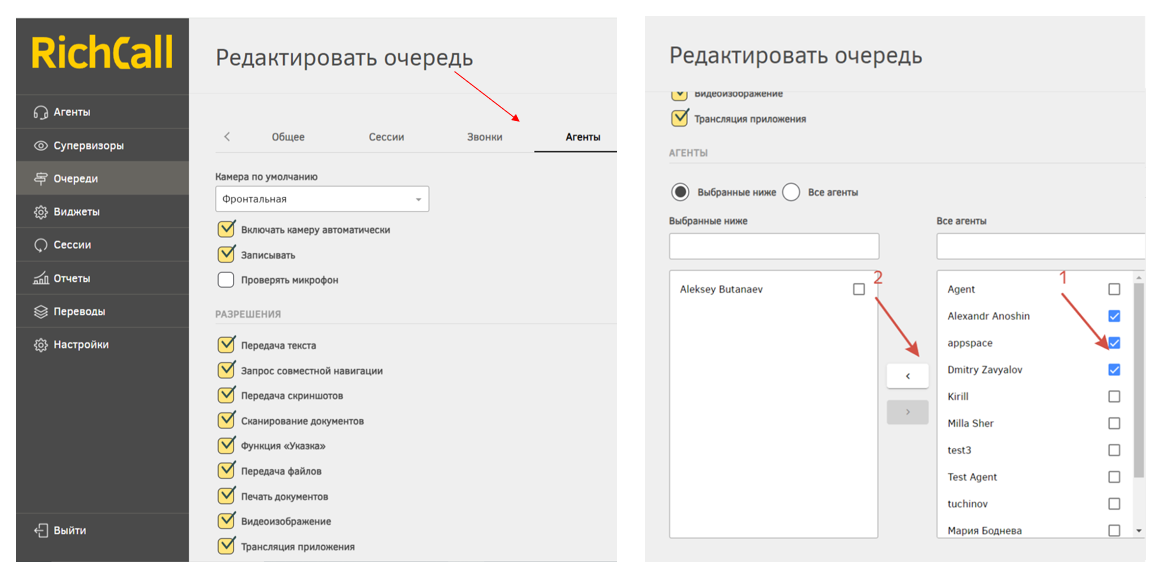
Task: Click the Все агенты search field
Action: pyautogui.click(x=1040, y=246)
